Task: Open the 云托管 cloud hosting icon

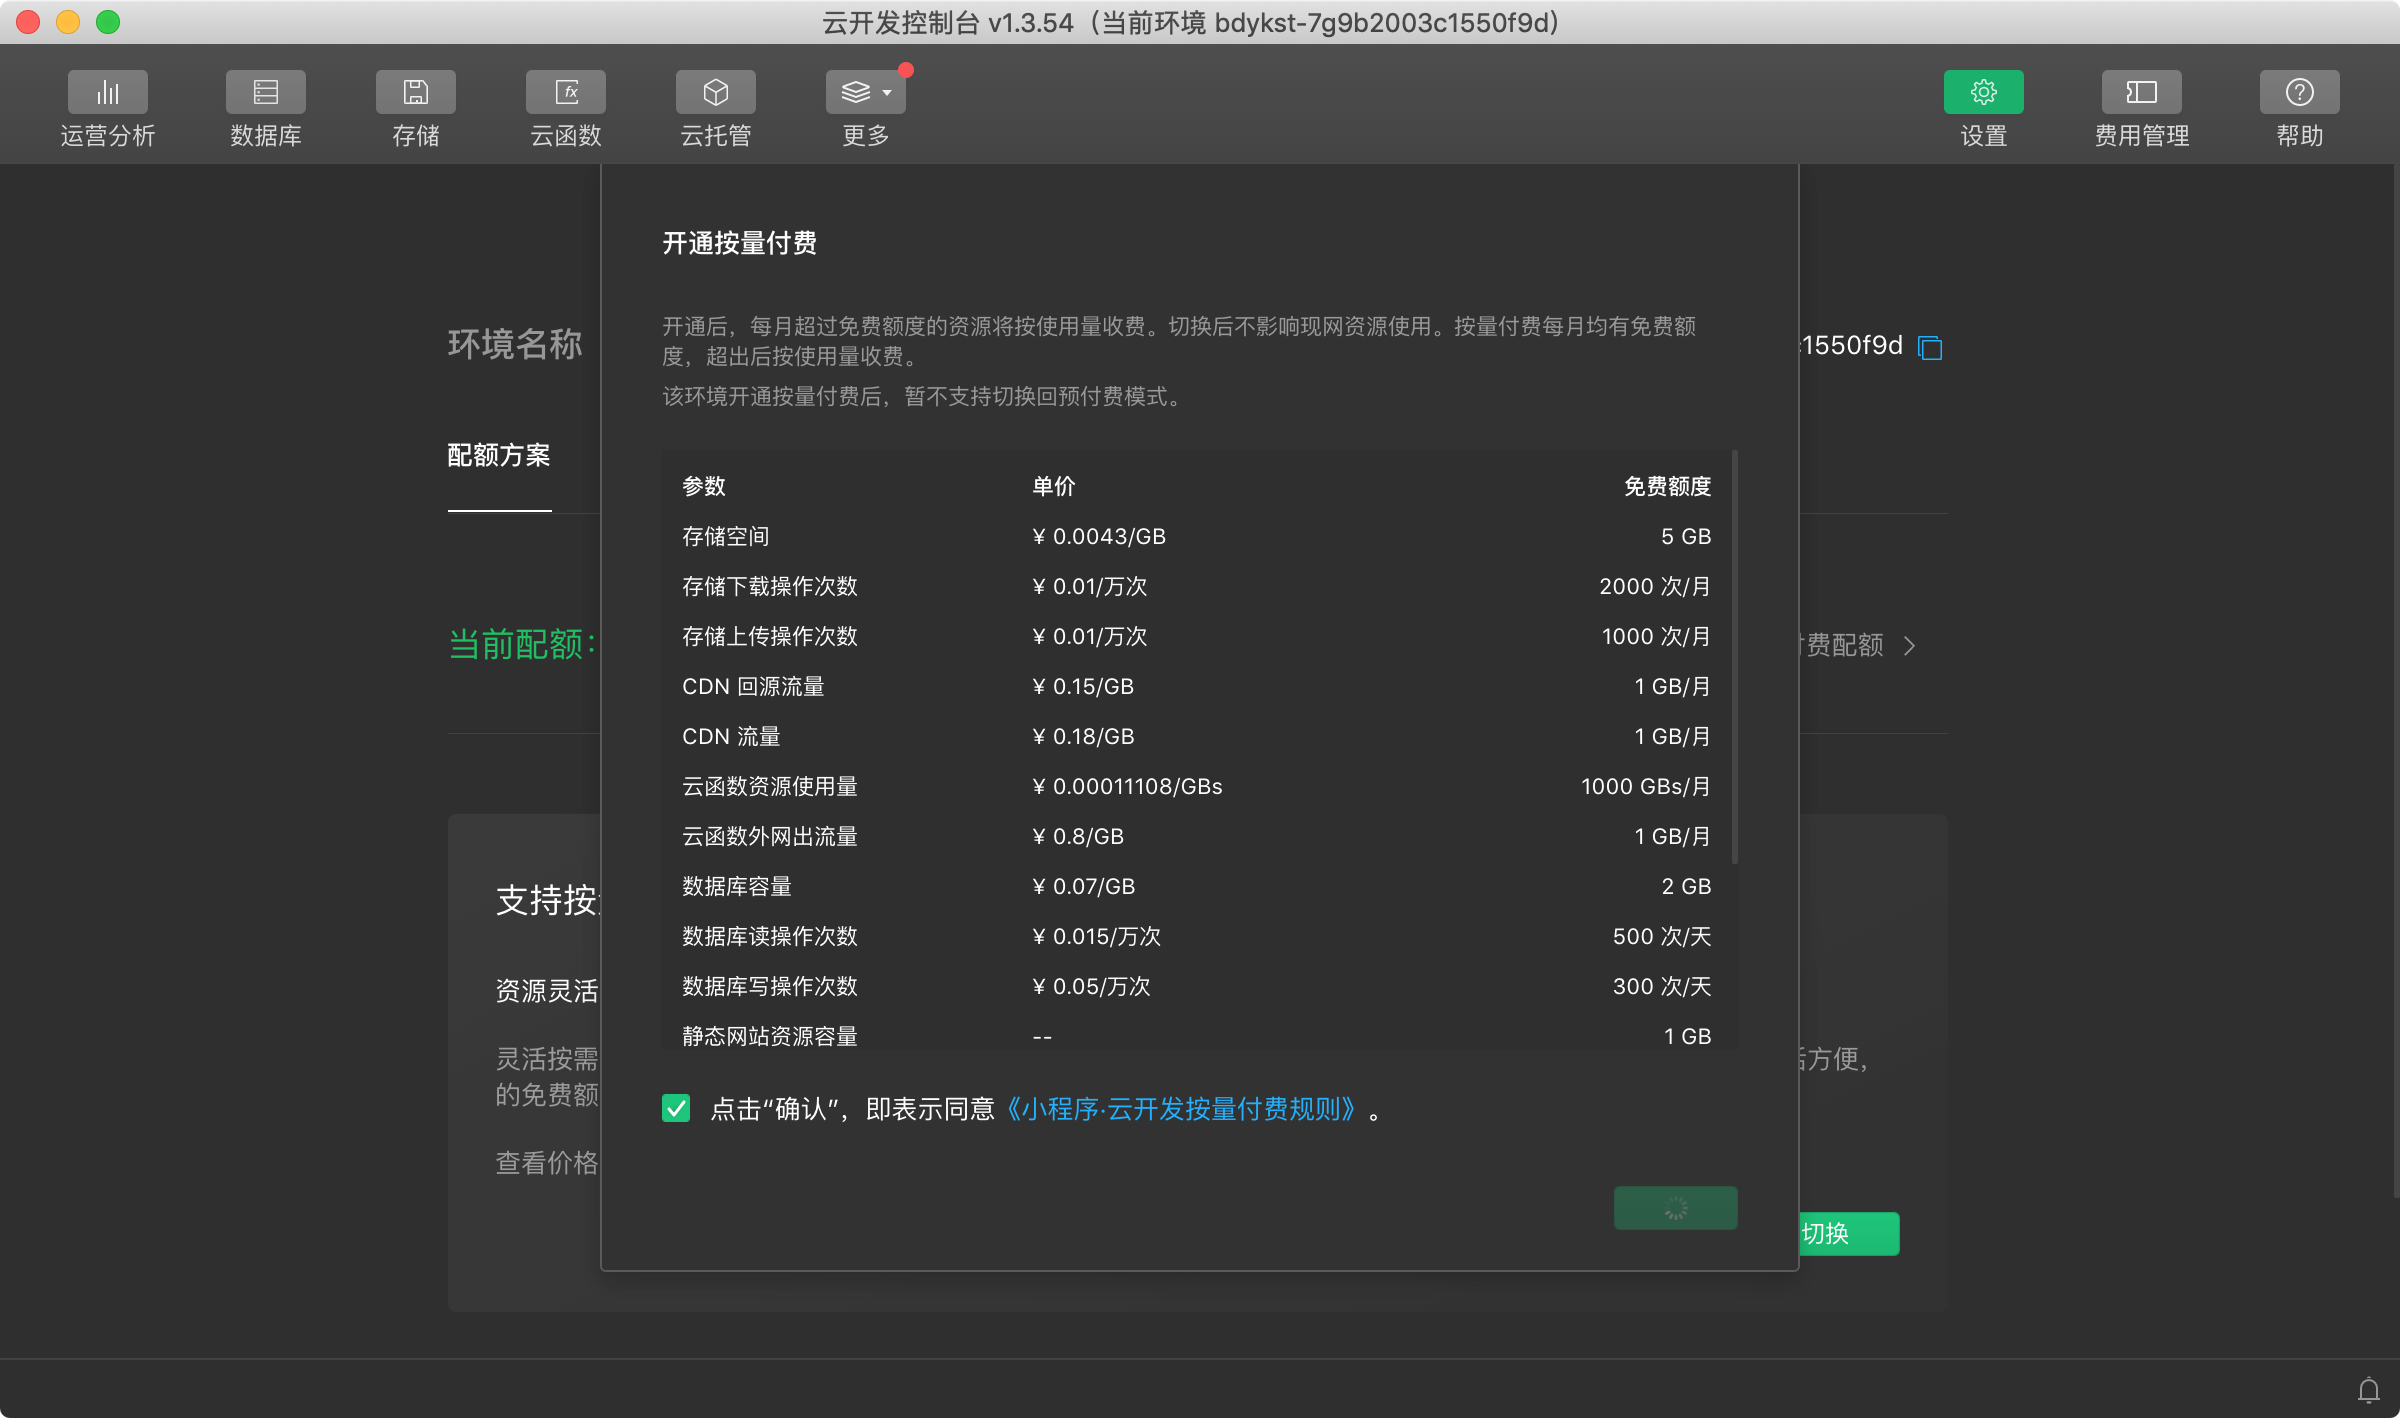Action: pyautogui.click(x=715, y=93)
